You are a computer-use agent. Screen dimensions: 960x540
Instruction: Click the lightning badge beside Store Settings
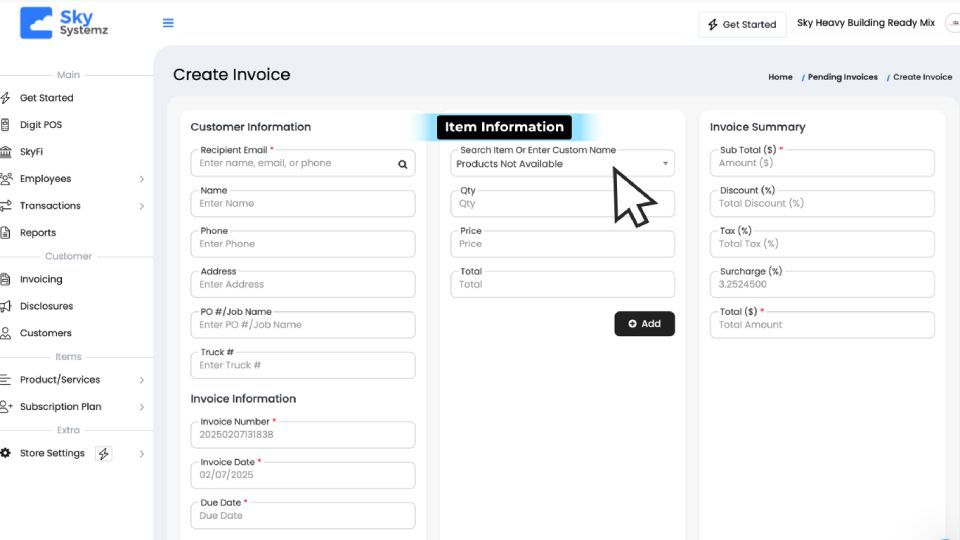point(103,454)
